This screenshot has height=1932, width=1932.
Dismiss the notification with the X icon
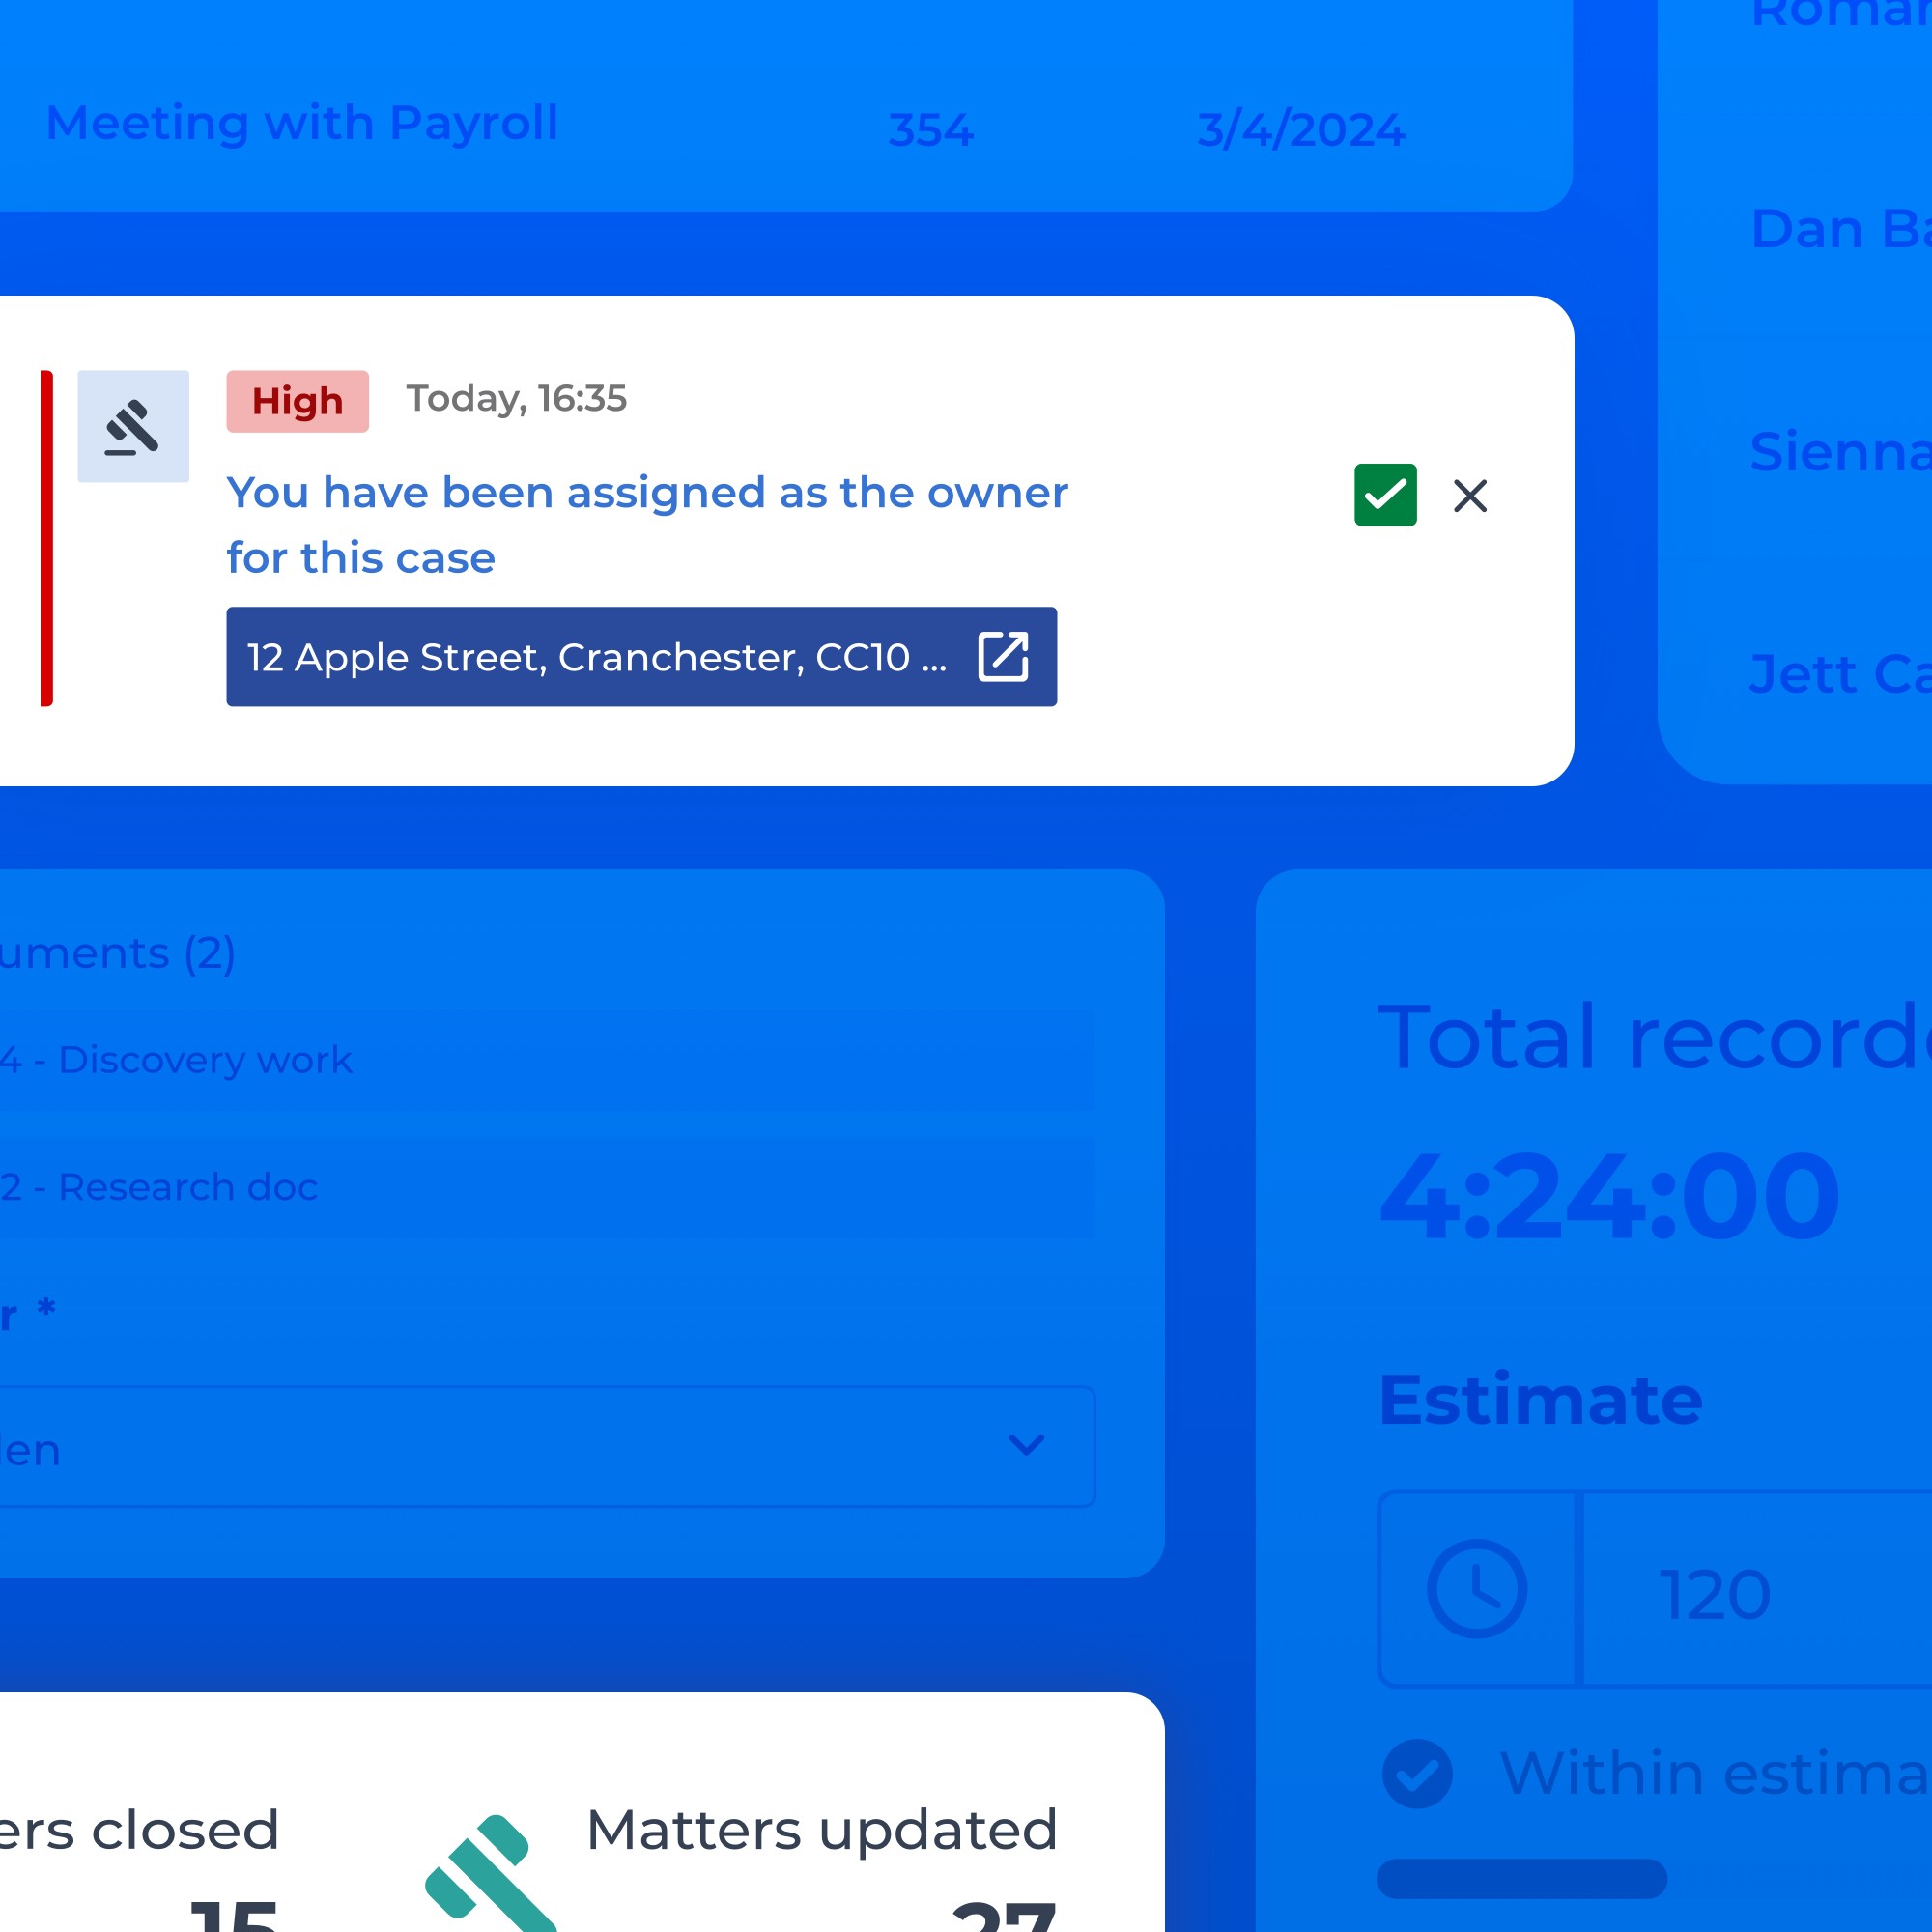click(x=1470, y=495)
